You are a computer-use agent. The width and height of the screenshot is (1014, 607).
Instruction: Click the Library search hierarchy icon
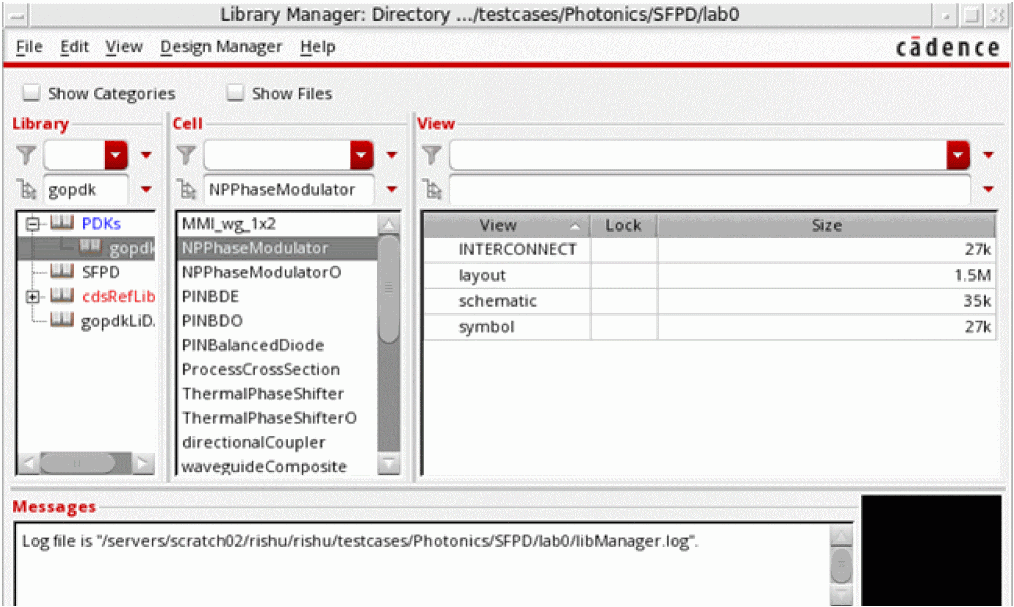point(27,189)
